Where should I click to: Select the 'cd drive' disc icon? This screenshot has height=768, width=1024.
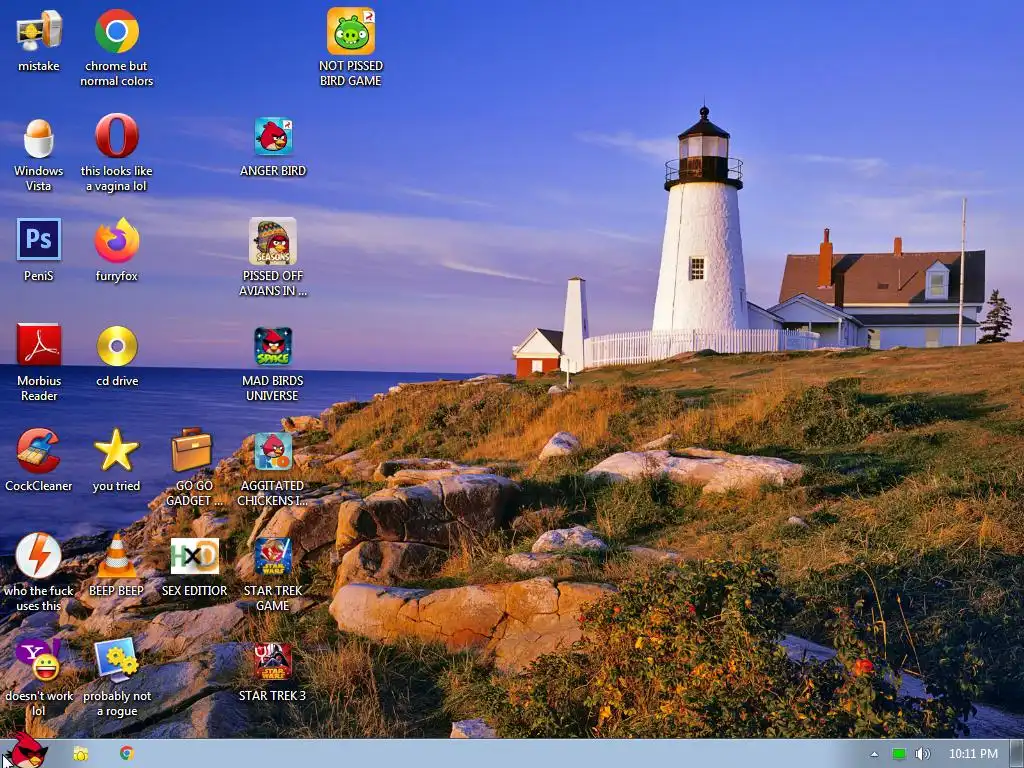tap(117, 345)
